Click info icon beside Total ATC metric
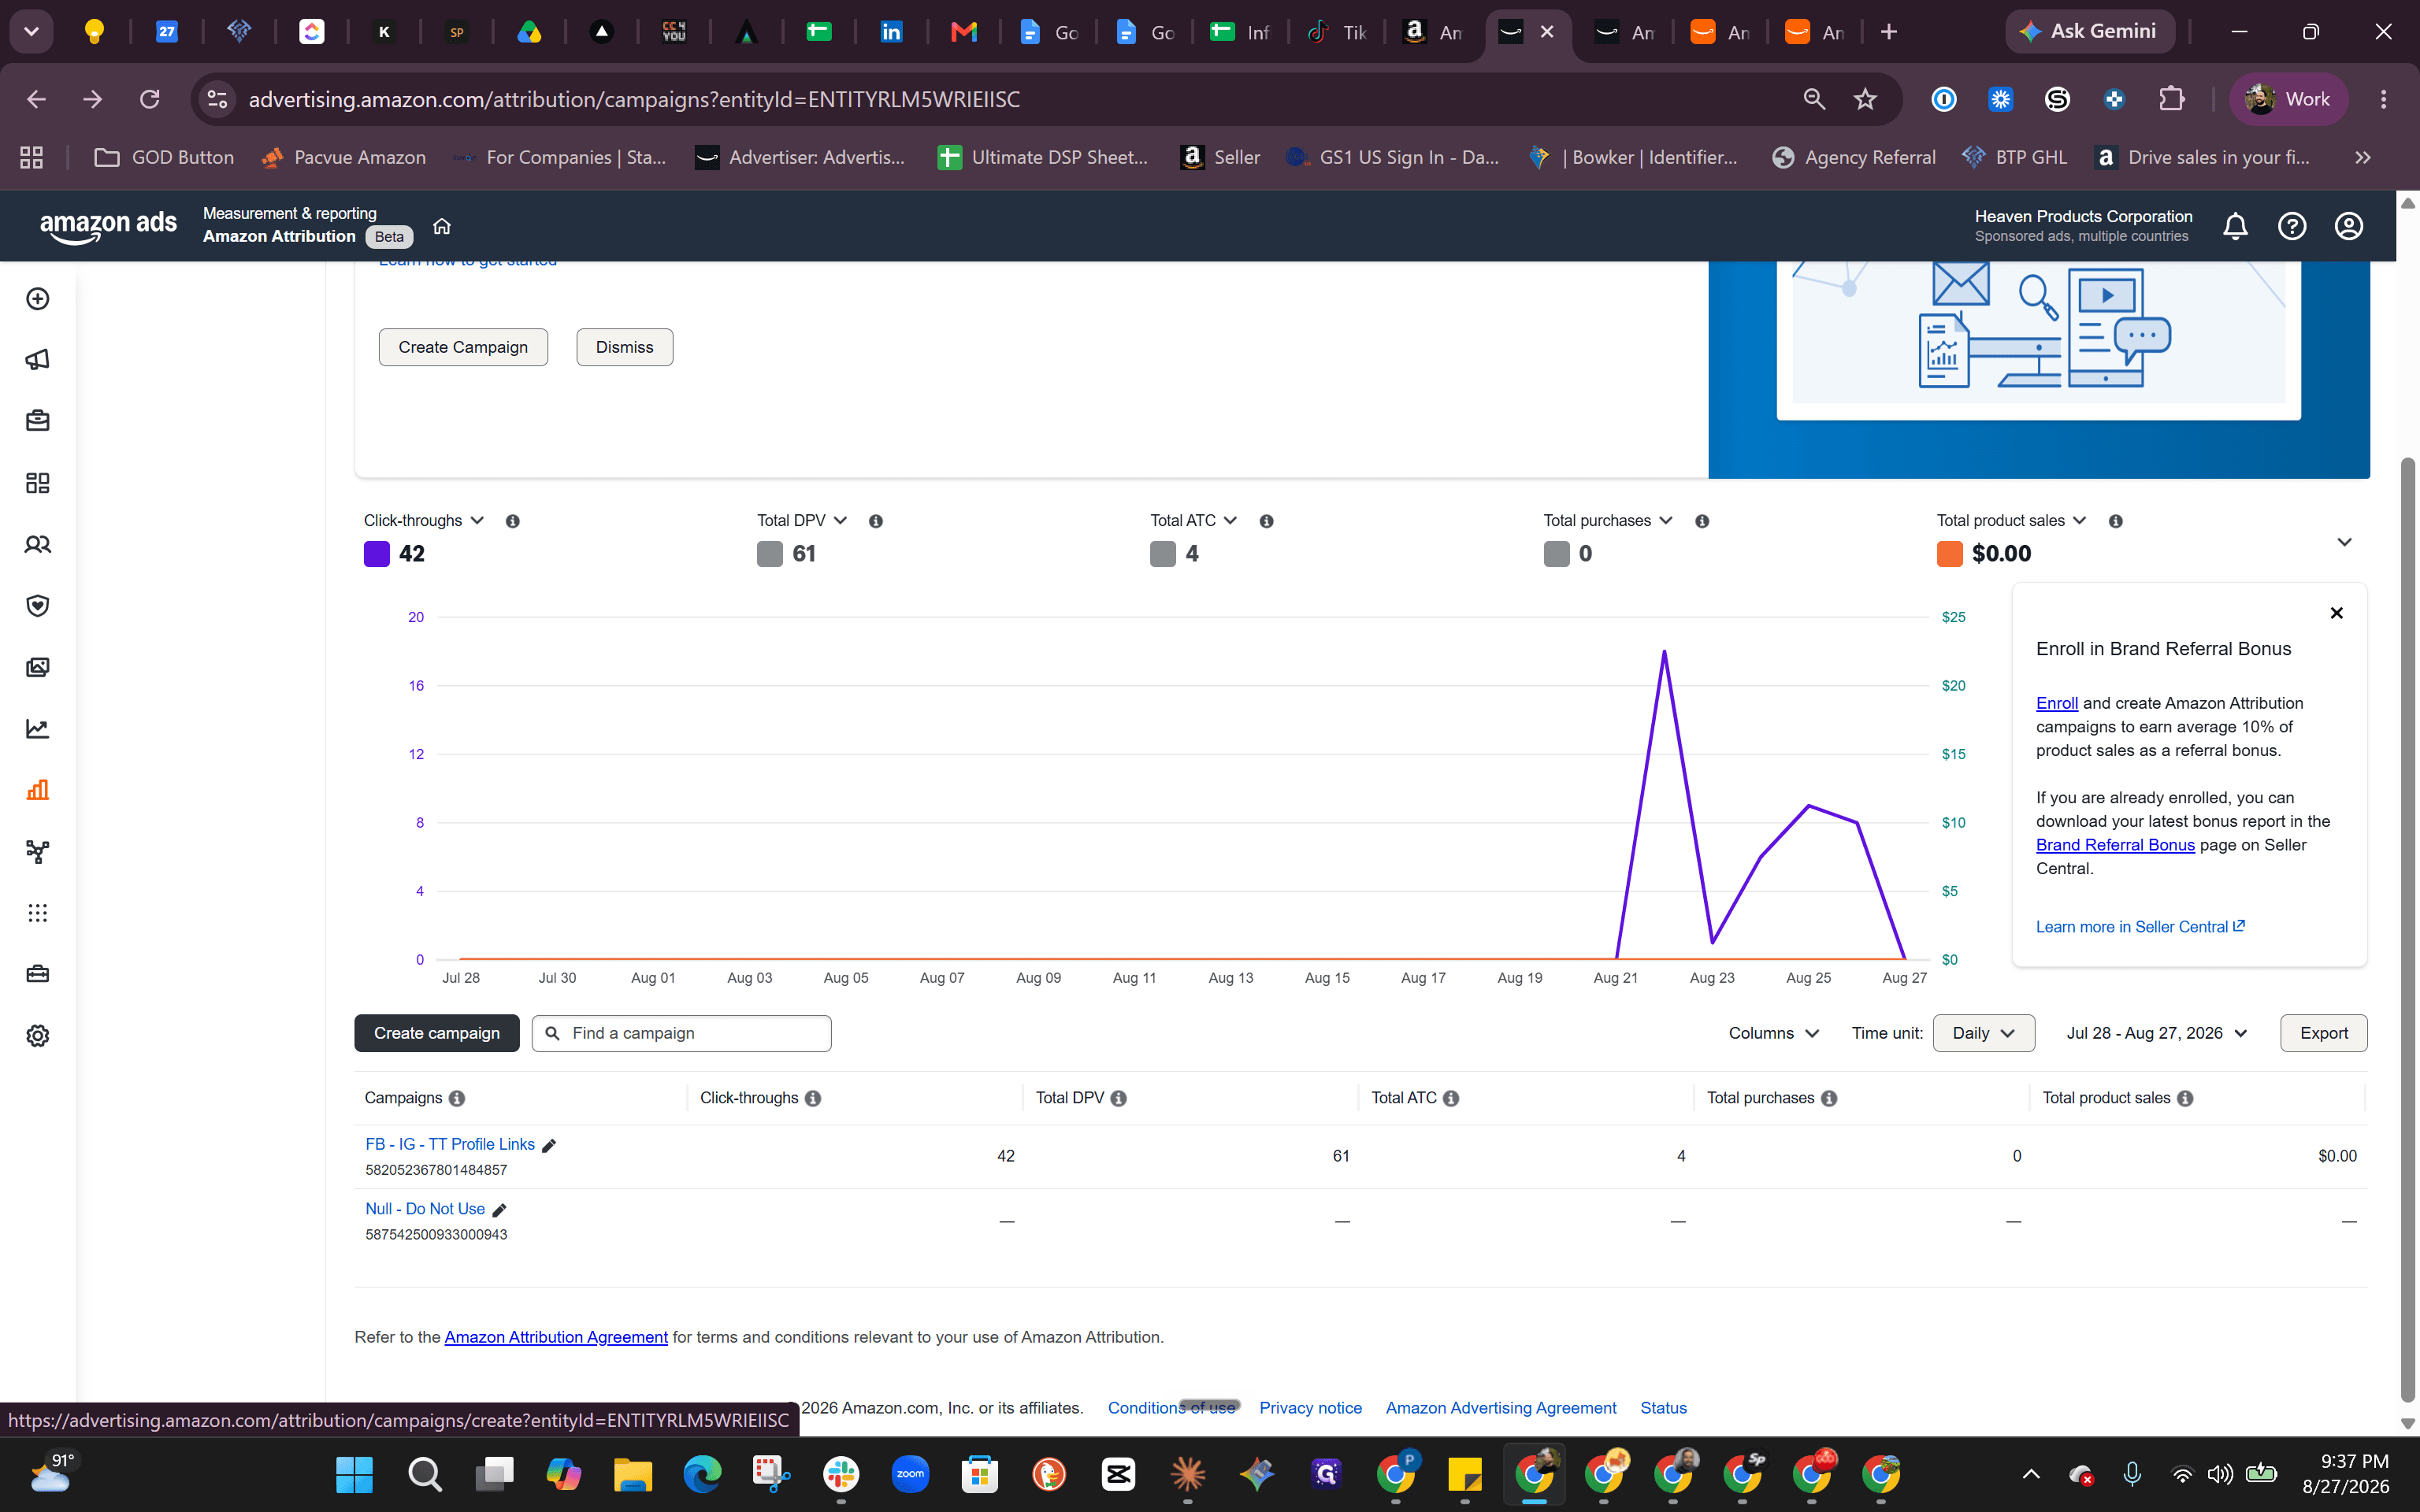 1266,521
